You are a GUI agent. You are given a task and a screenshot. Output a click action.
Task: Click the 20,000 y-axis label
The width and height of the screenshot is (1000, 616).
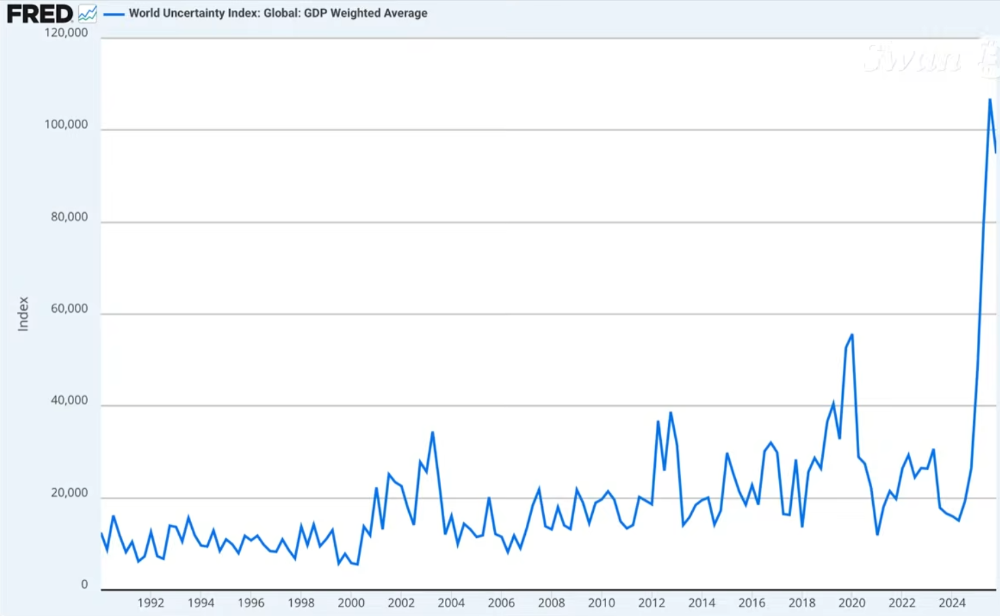pos(70,494)
